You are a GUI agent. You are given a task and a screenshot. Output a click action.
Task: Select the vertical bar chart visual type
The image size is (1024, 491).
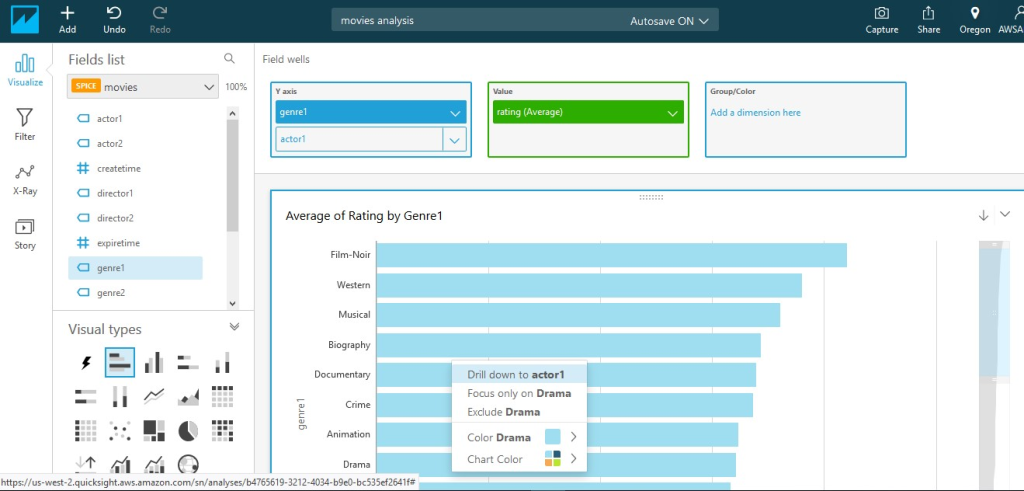pos(154,362)
